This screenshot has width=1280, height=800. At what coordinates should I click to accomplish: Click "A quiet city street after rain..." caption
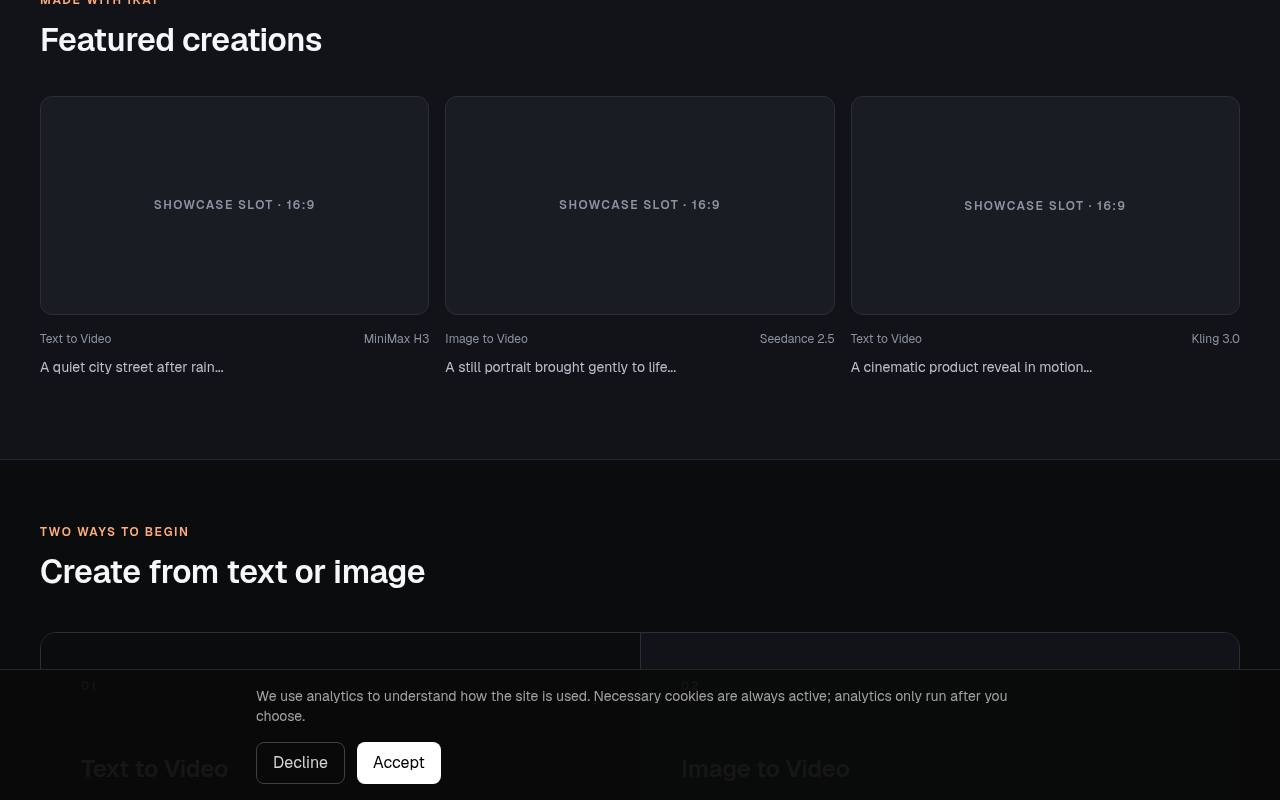point(132,367)
